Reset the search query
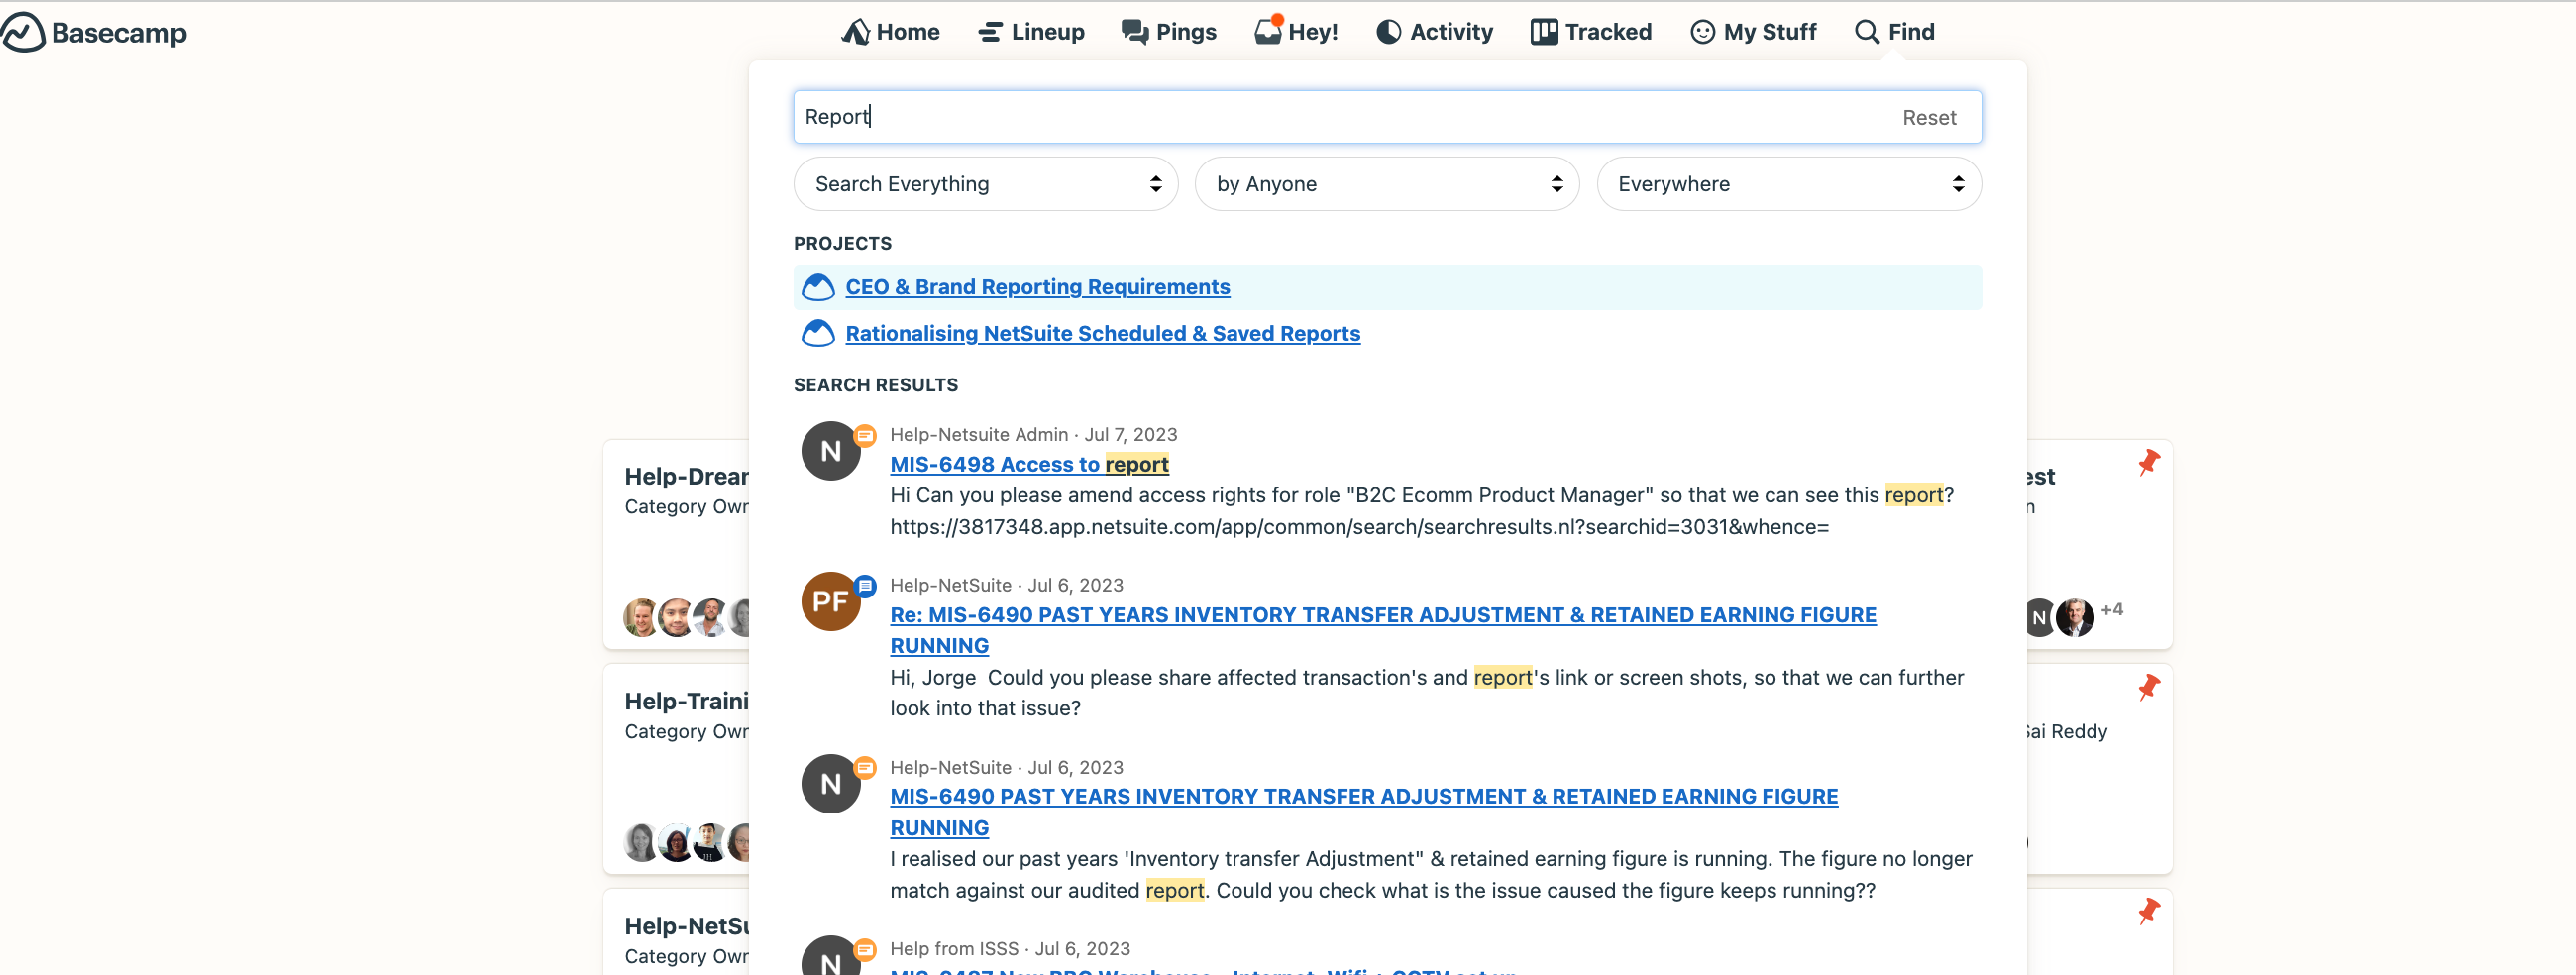 point(1928,117)
